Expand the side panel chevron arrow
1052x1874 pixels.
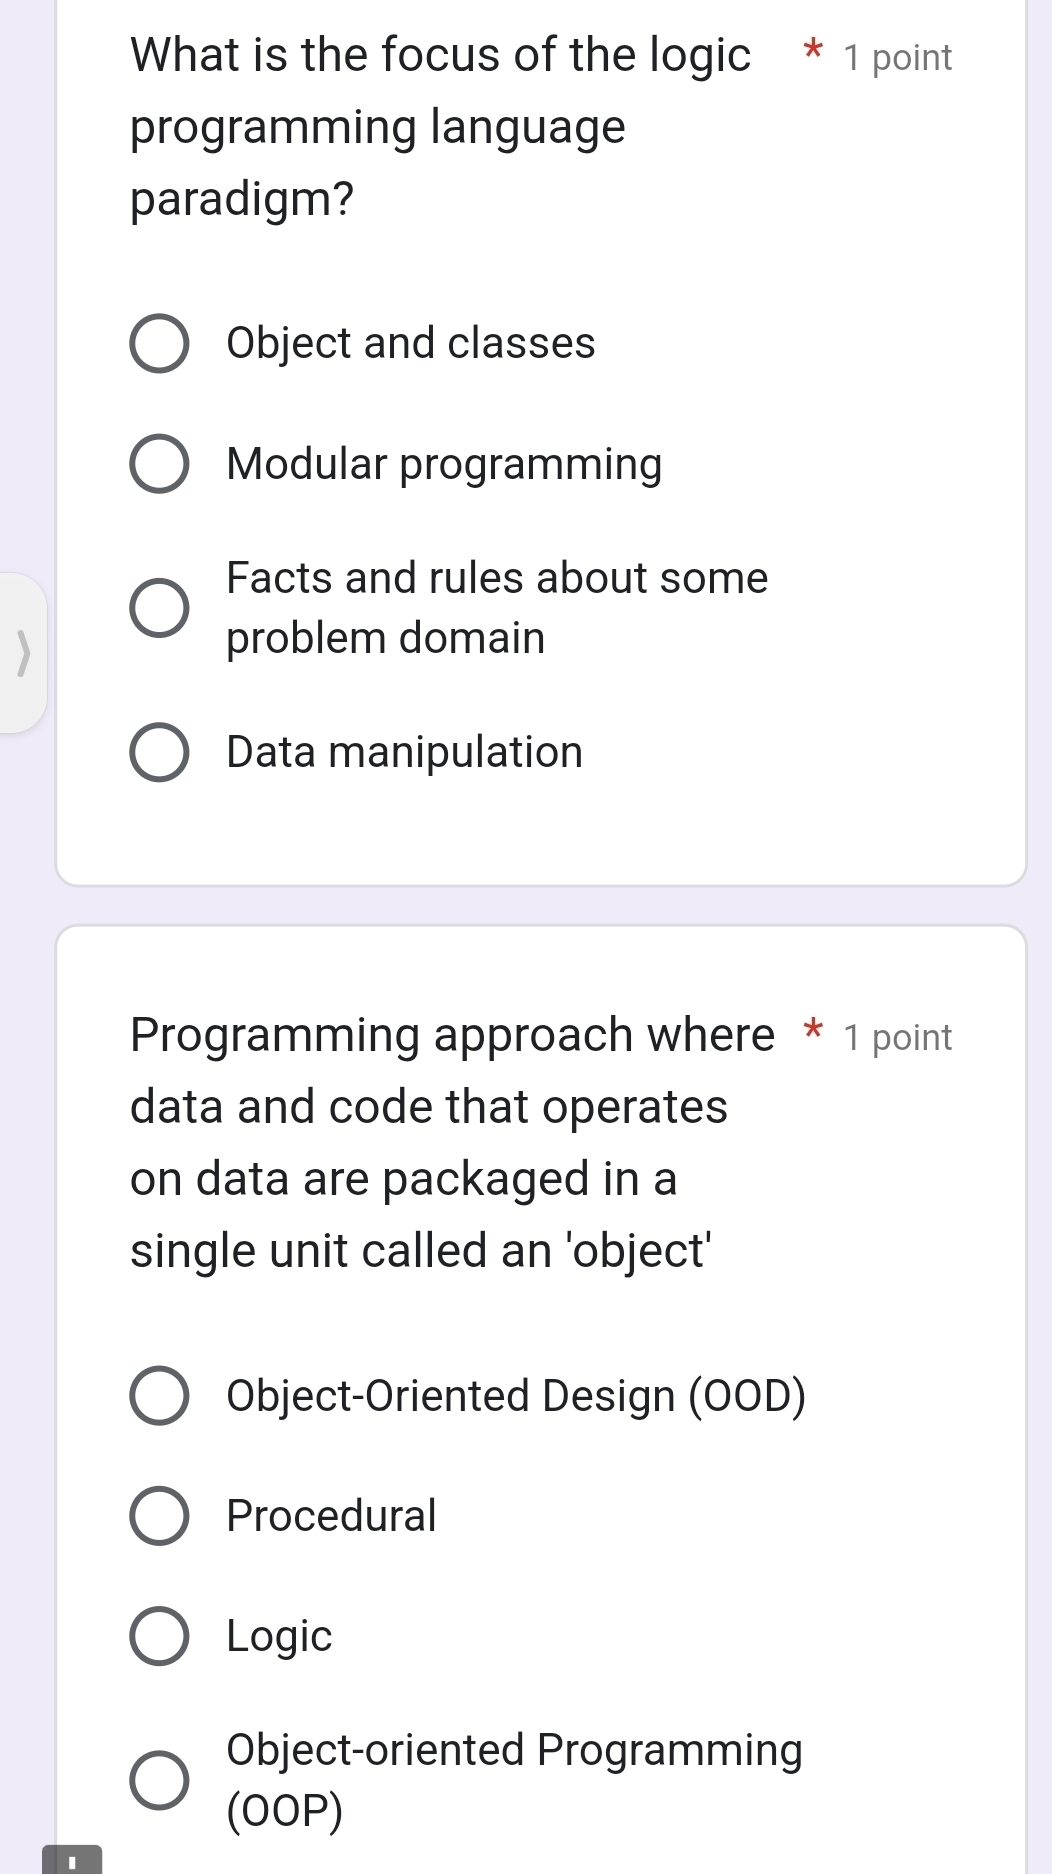pyautogui.click(x=23, y=652)
